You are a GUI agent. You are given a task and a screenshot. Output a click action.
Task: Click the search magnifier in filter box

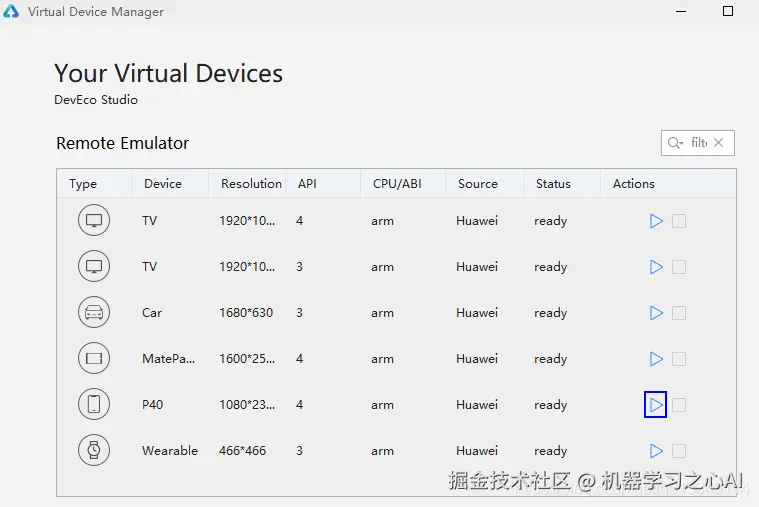tap(675, 143)
